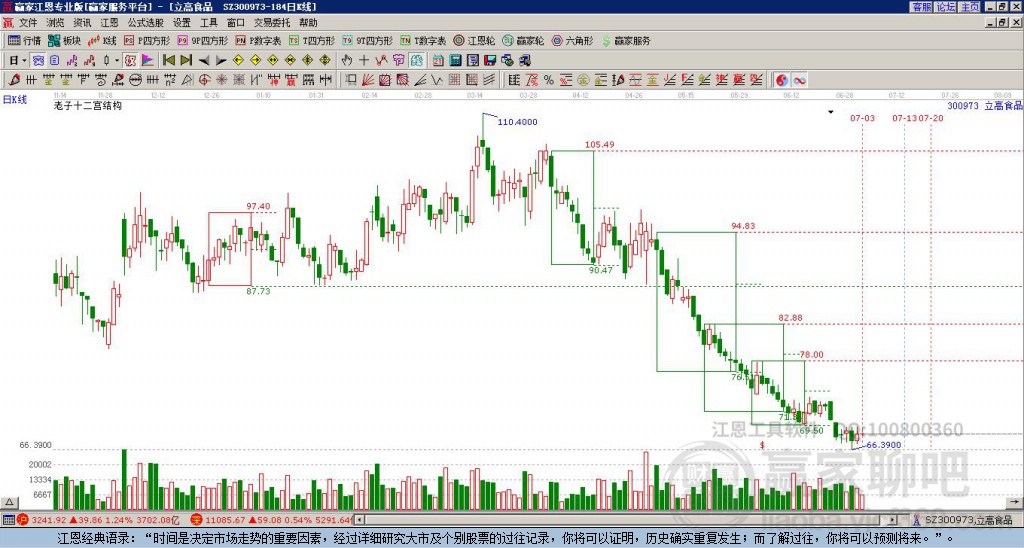Click the 主页 link in title bar
The height and width of the screenshot is (548, 1024).
pos(970,7)
